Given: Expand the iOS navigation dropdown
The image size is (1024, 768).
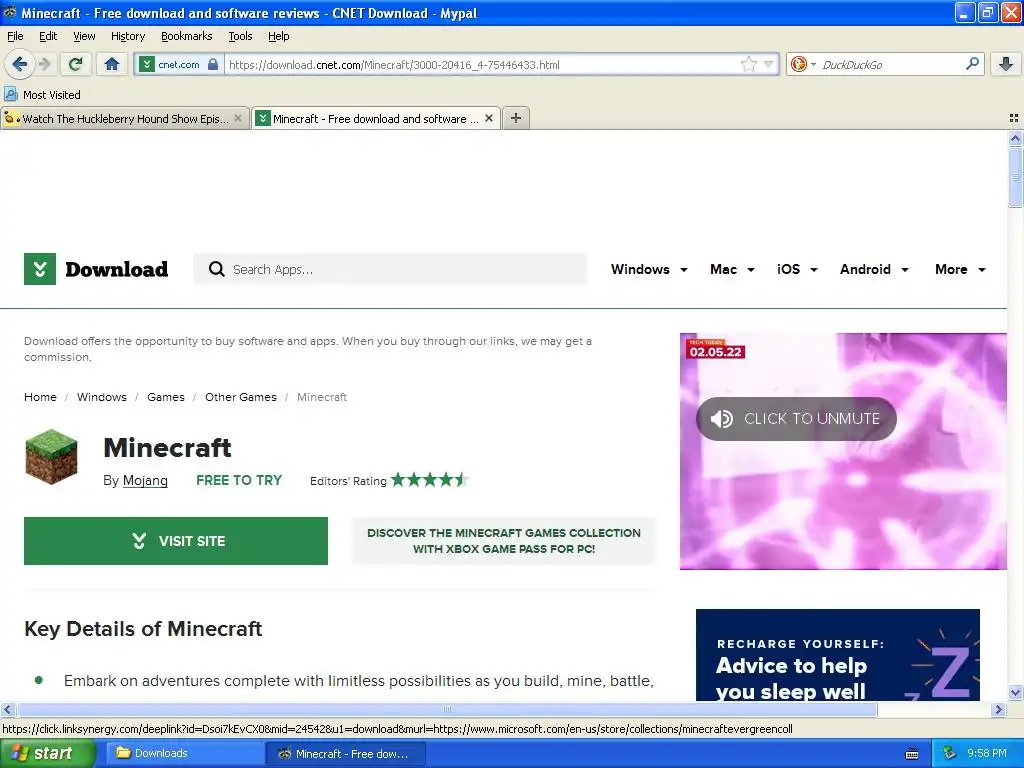Looking at the screenshot, I should tap(797, 269).
